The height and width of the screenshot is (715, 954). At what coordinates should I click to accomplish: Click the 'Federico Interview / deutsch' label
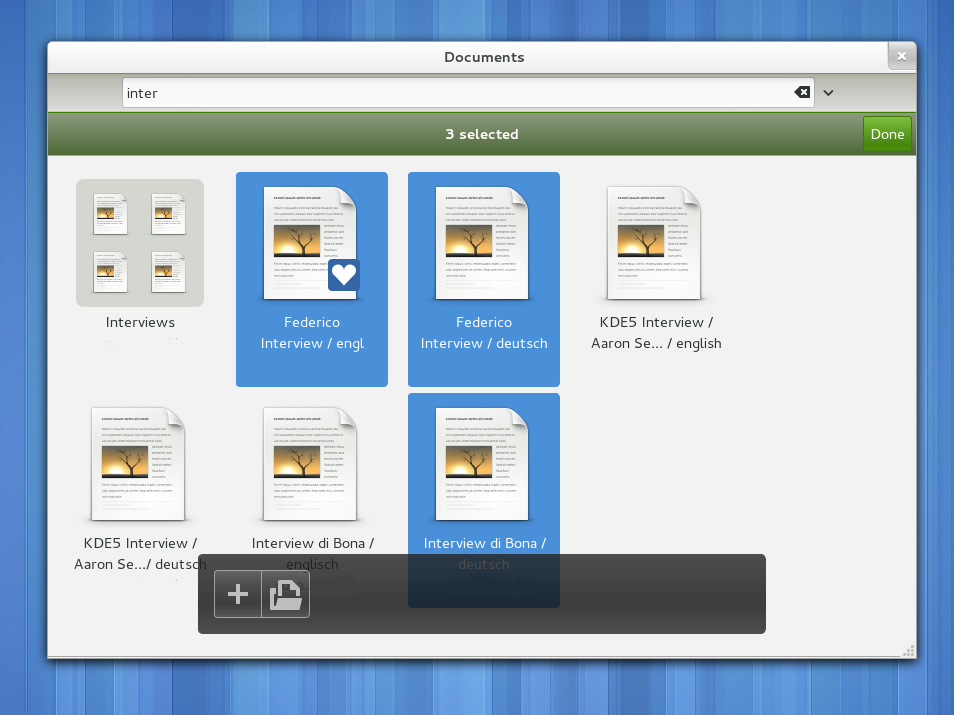pos(484,333)
